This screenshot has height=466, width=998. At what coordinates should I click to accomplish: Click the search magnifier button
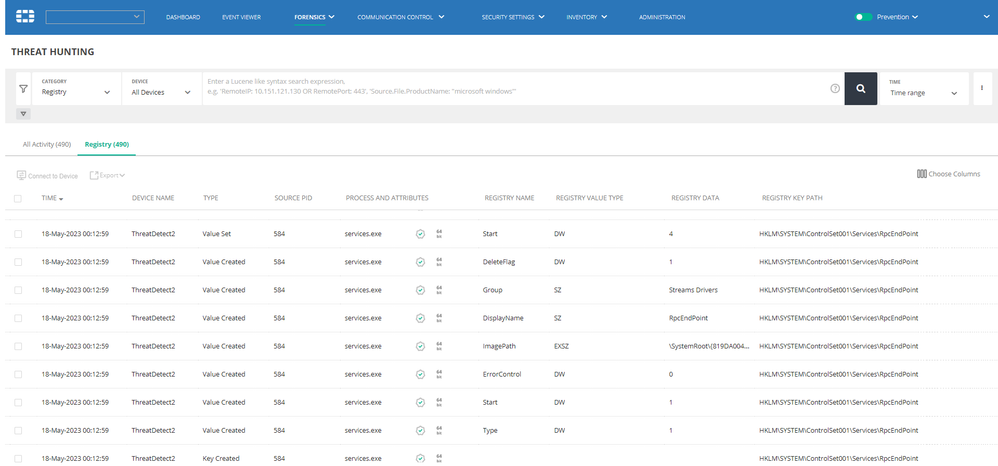[x=860, y=89]
